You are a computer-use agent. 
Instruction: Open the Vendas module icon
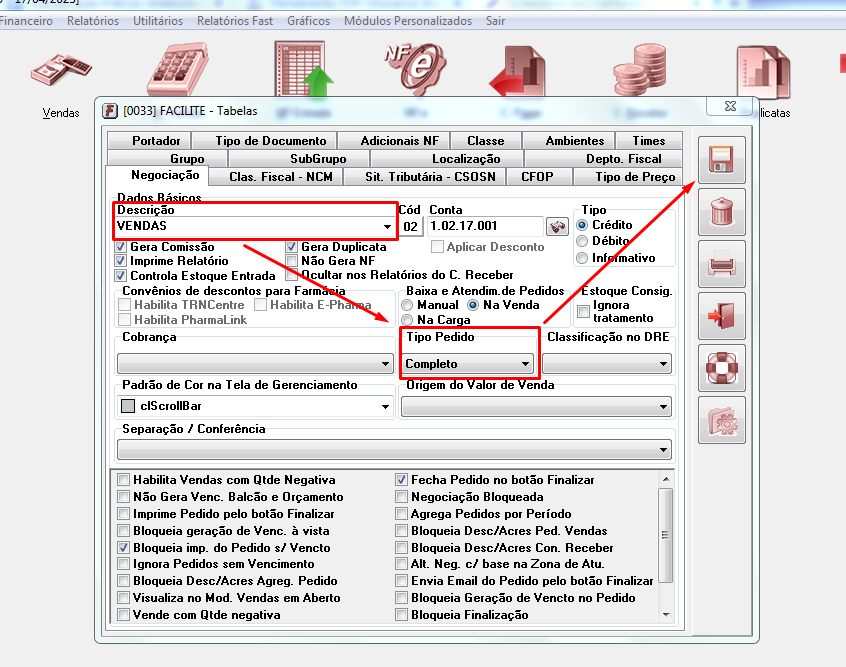pos(61,70)
